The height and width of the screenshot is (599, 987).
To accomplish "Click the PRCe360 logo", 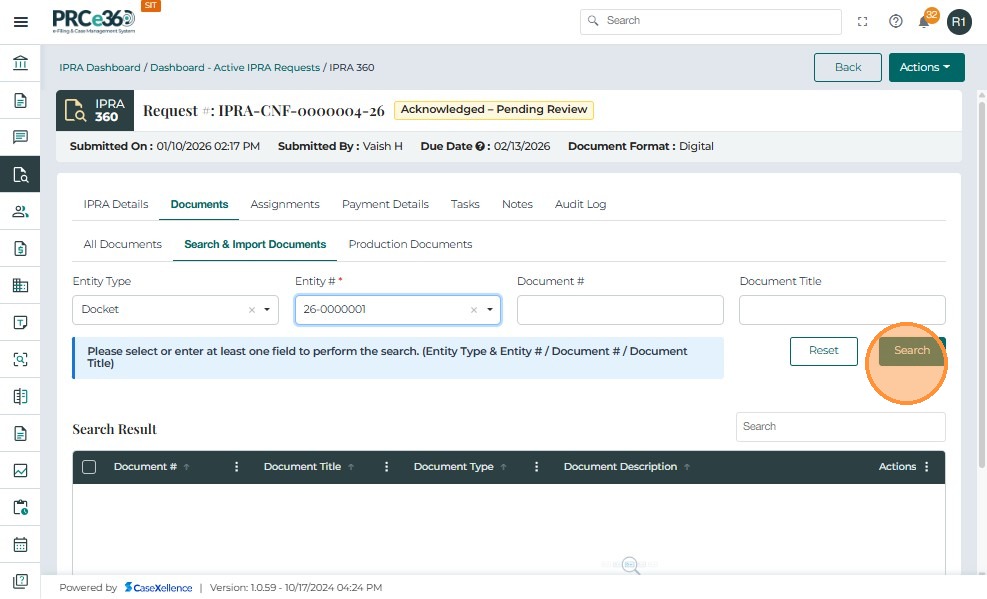I will tap(93, 21).
